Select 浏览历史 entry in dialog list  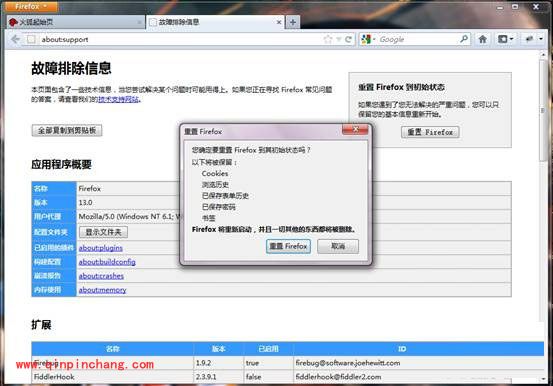tap(215, 185)
